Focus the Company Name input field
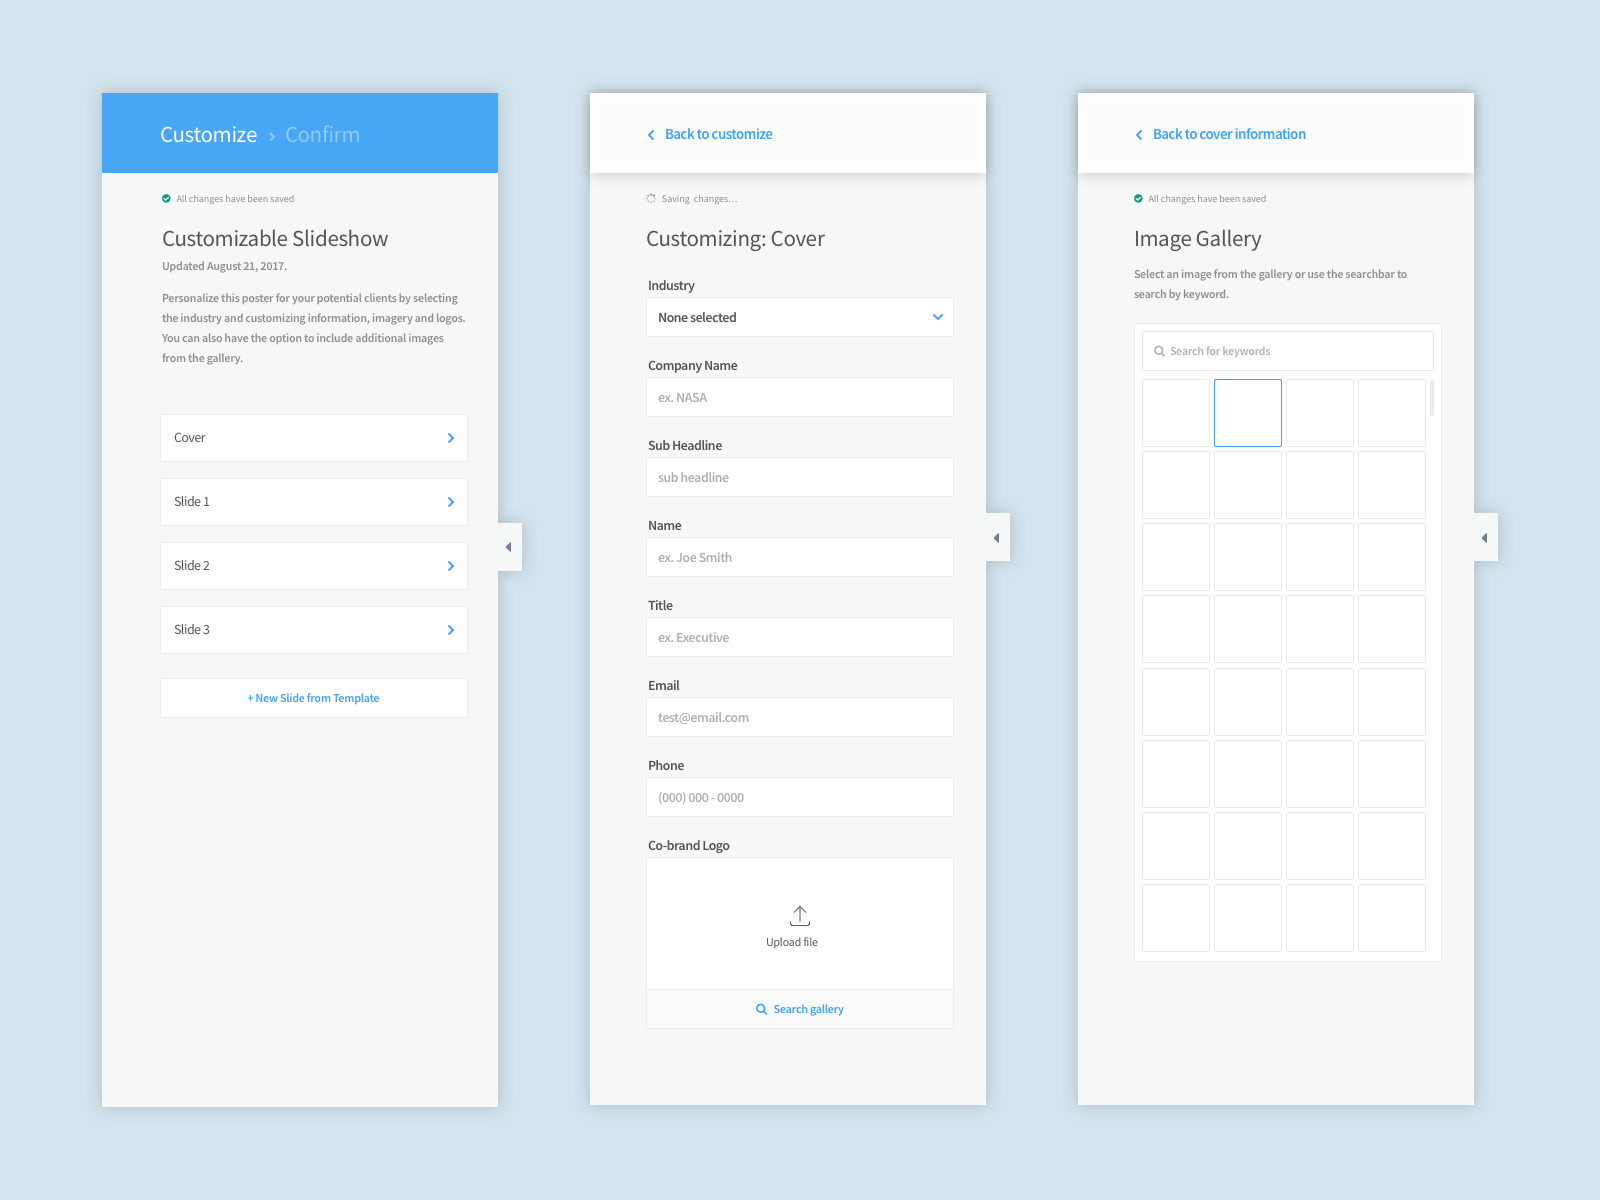Image resolution: width=1600 pixels, height=1200 pixels. coord(800,397)
